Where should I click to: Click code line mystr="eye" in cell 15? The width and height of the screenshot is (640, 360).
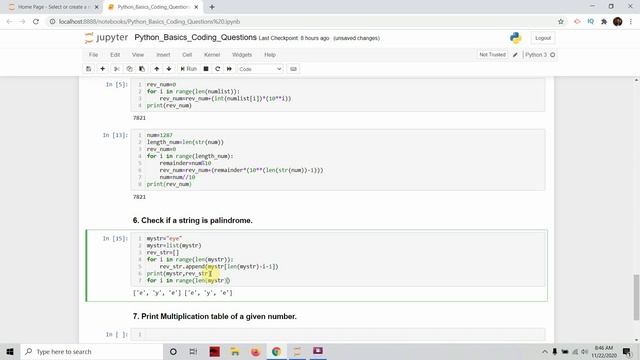pyautogui.click(x=164, y=238)
